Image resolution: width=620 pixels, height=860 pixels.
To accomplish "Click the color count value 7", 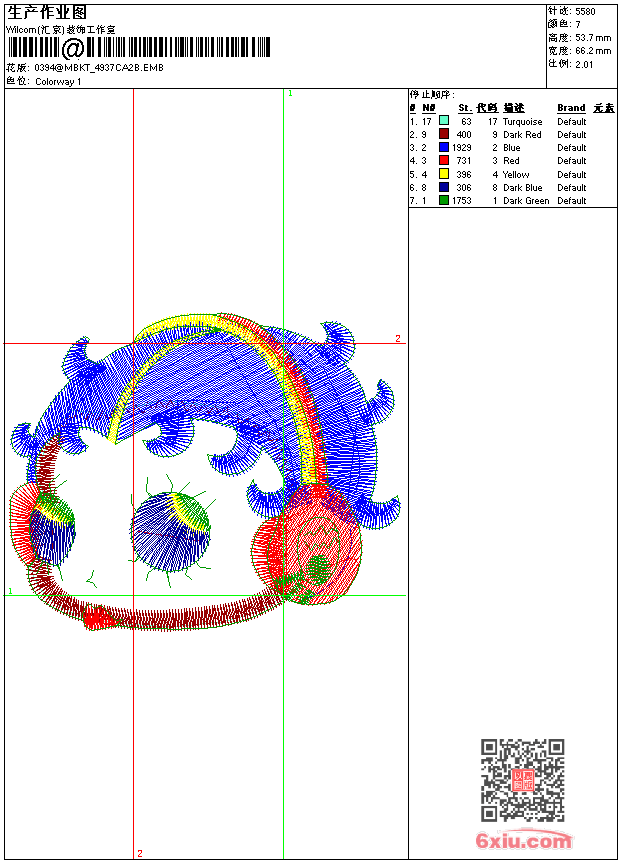I will coord(578,24).
